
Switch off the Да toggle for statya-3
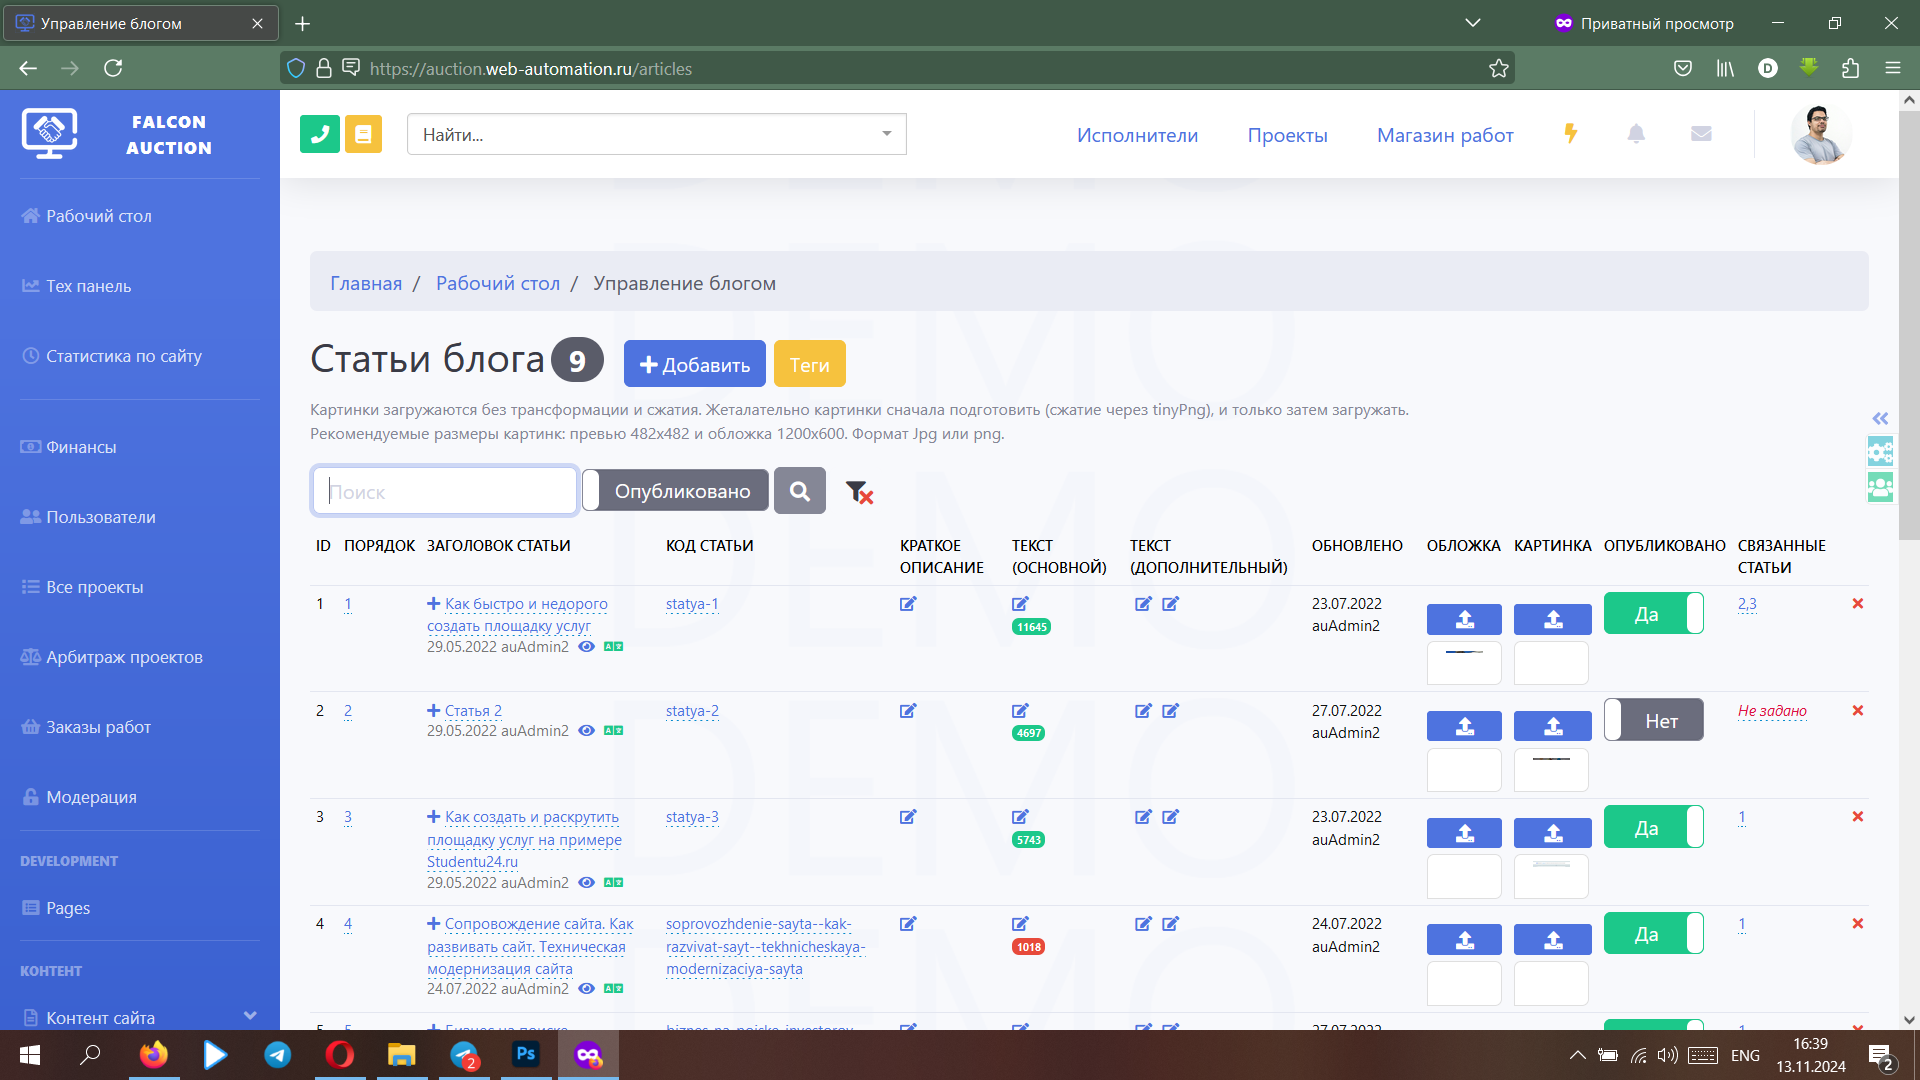coord(1653,826)
